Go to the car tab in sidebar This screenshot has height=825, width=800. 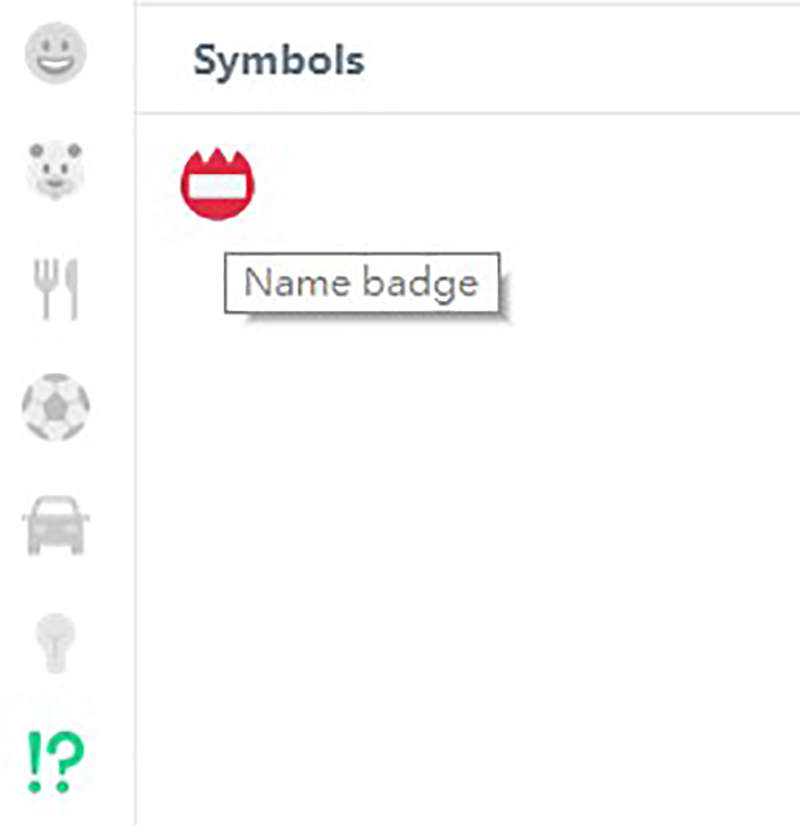coord(56,524)
